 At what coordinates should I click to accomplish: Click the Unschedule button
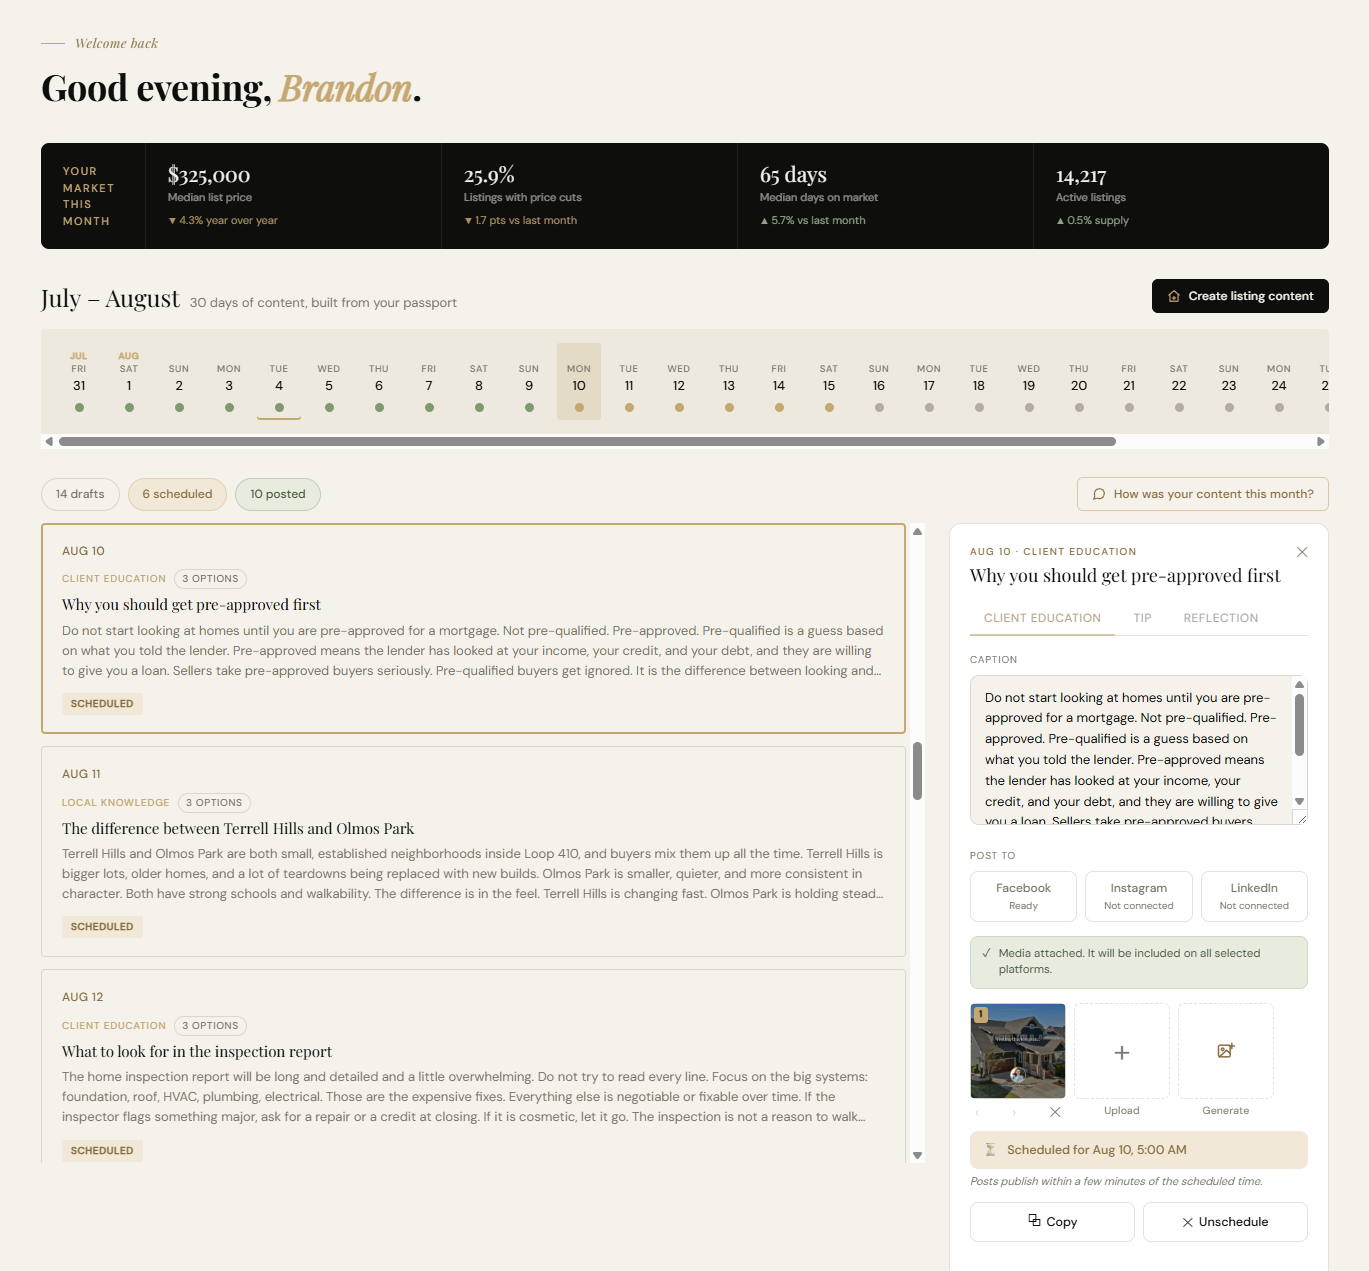(1225, 1222)
